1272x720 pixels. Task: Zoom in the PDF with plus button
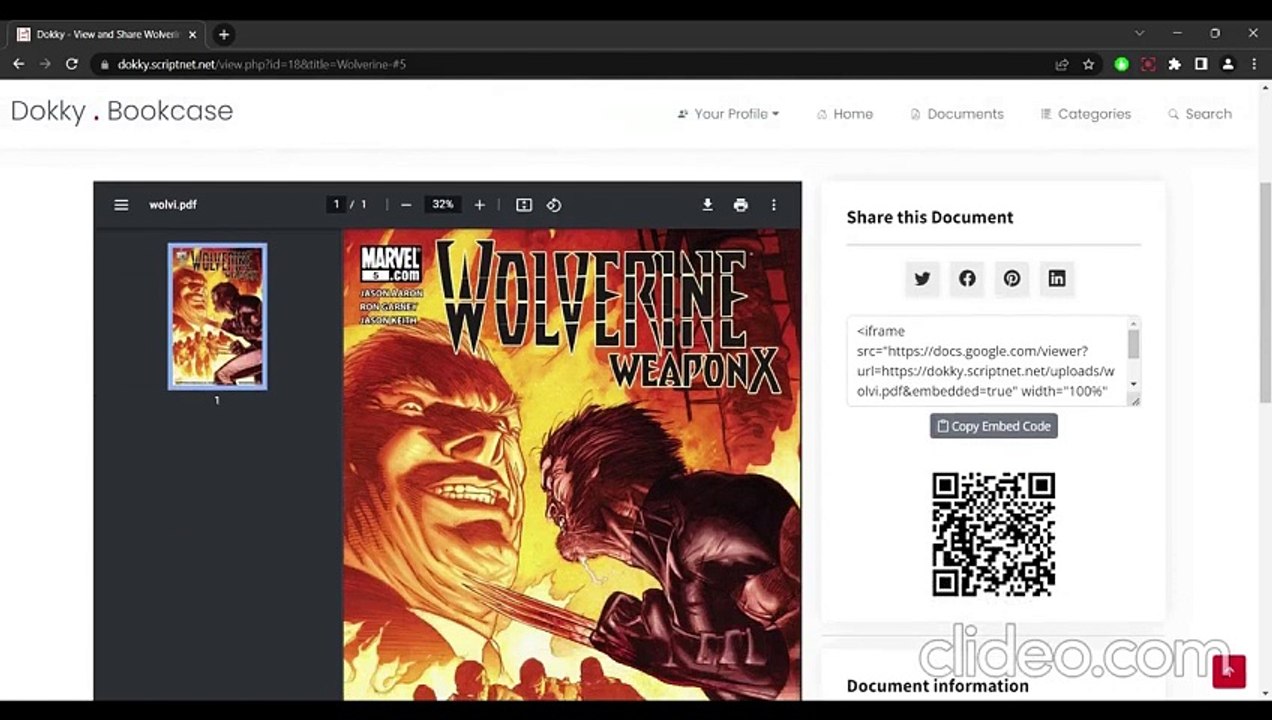[480, 205]
